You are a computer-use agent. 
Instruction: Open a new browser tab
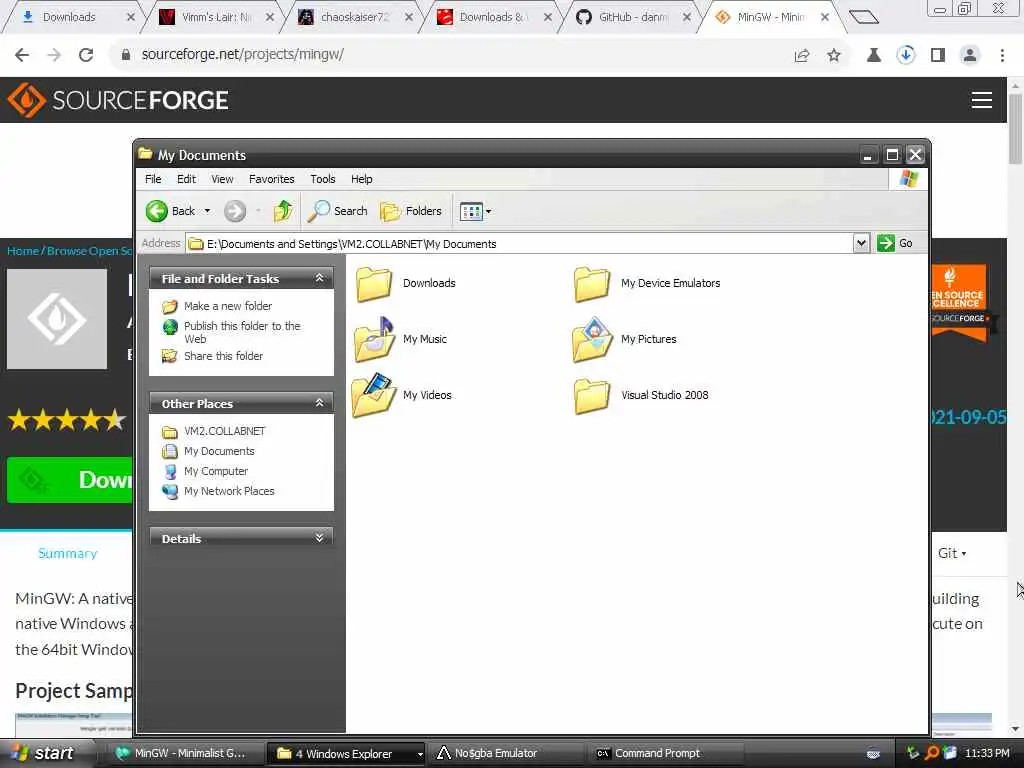(863, 17)
